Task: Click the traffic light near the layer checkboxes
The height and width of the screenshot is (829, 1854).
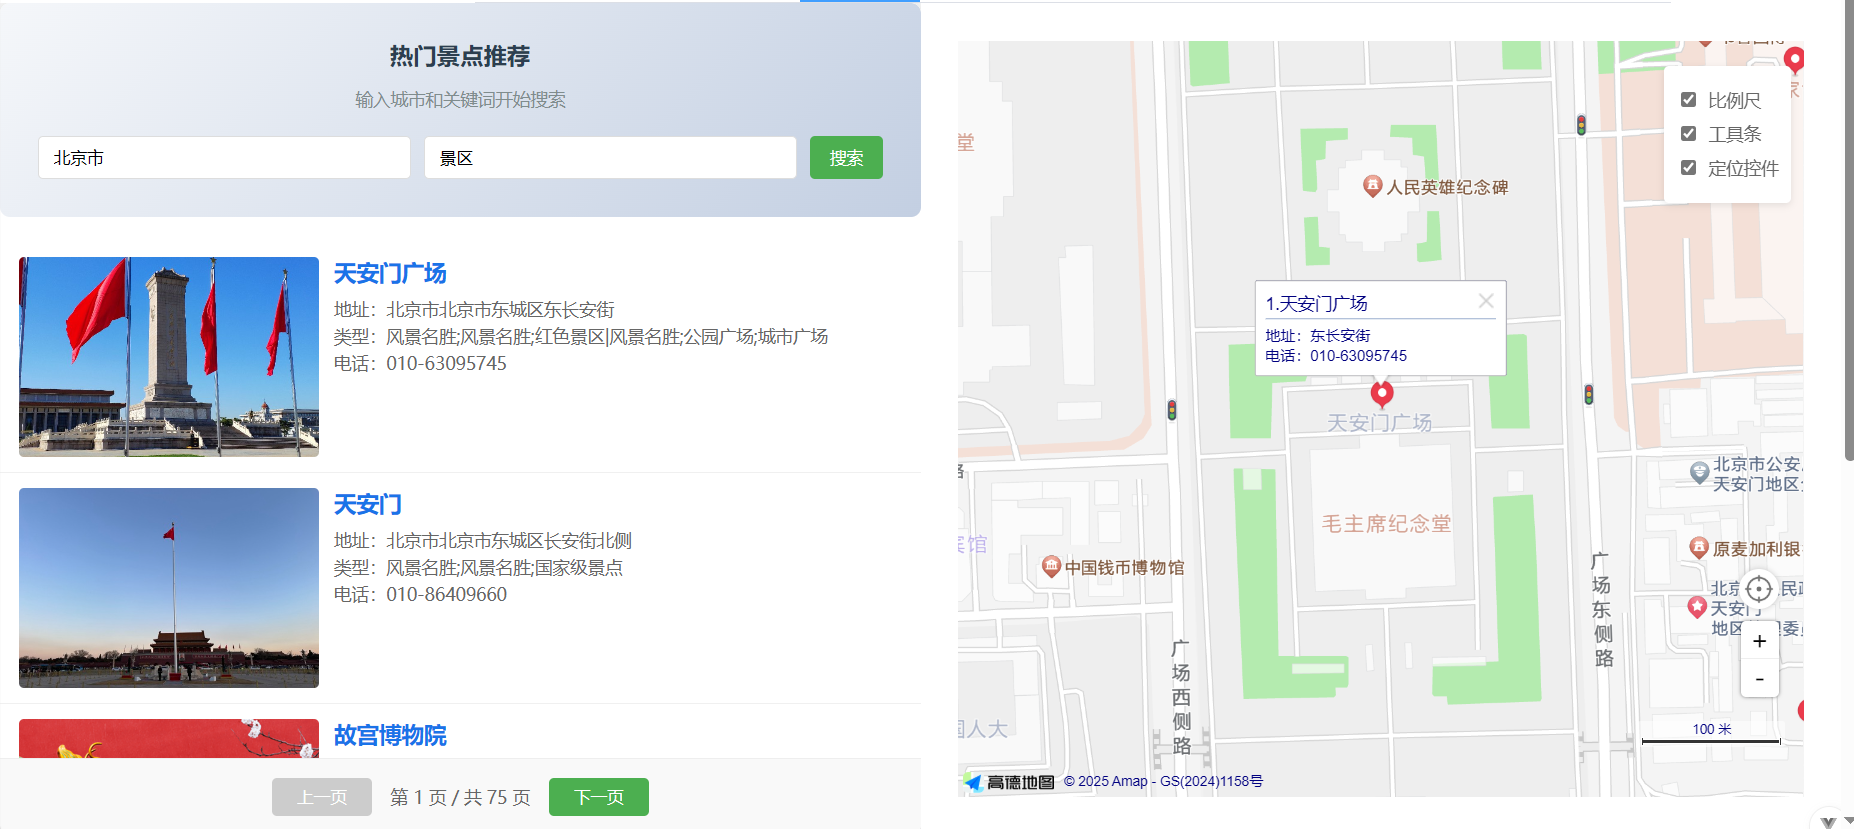Action: tap(1581, 125)
